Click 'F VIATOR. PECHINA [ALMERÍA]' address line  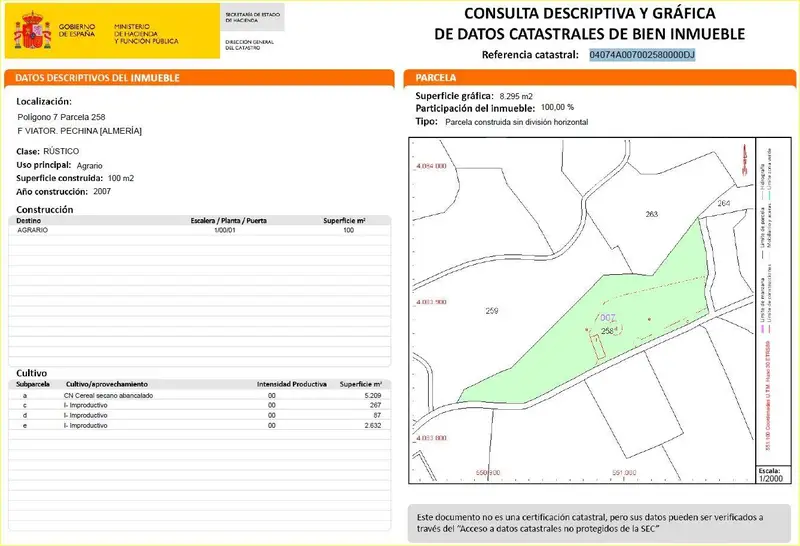pos(80,131)
